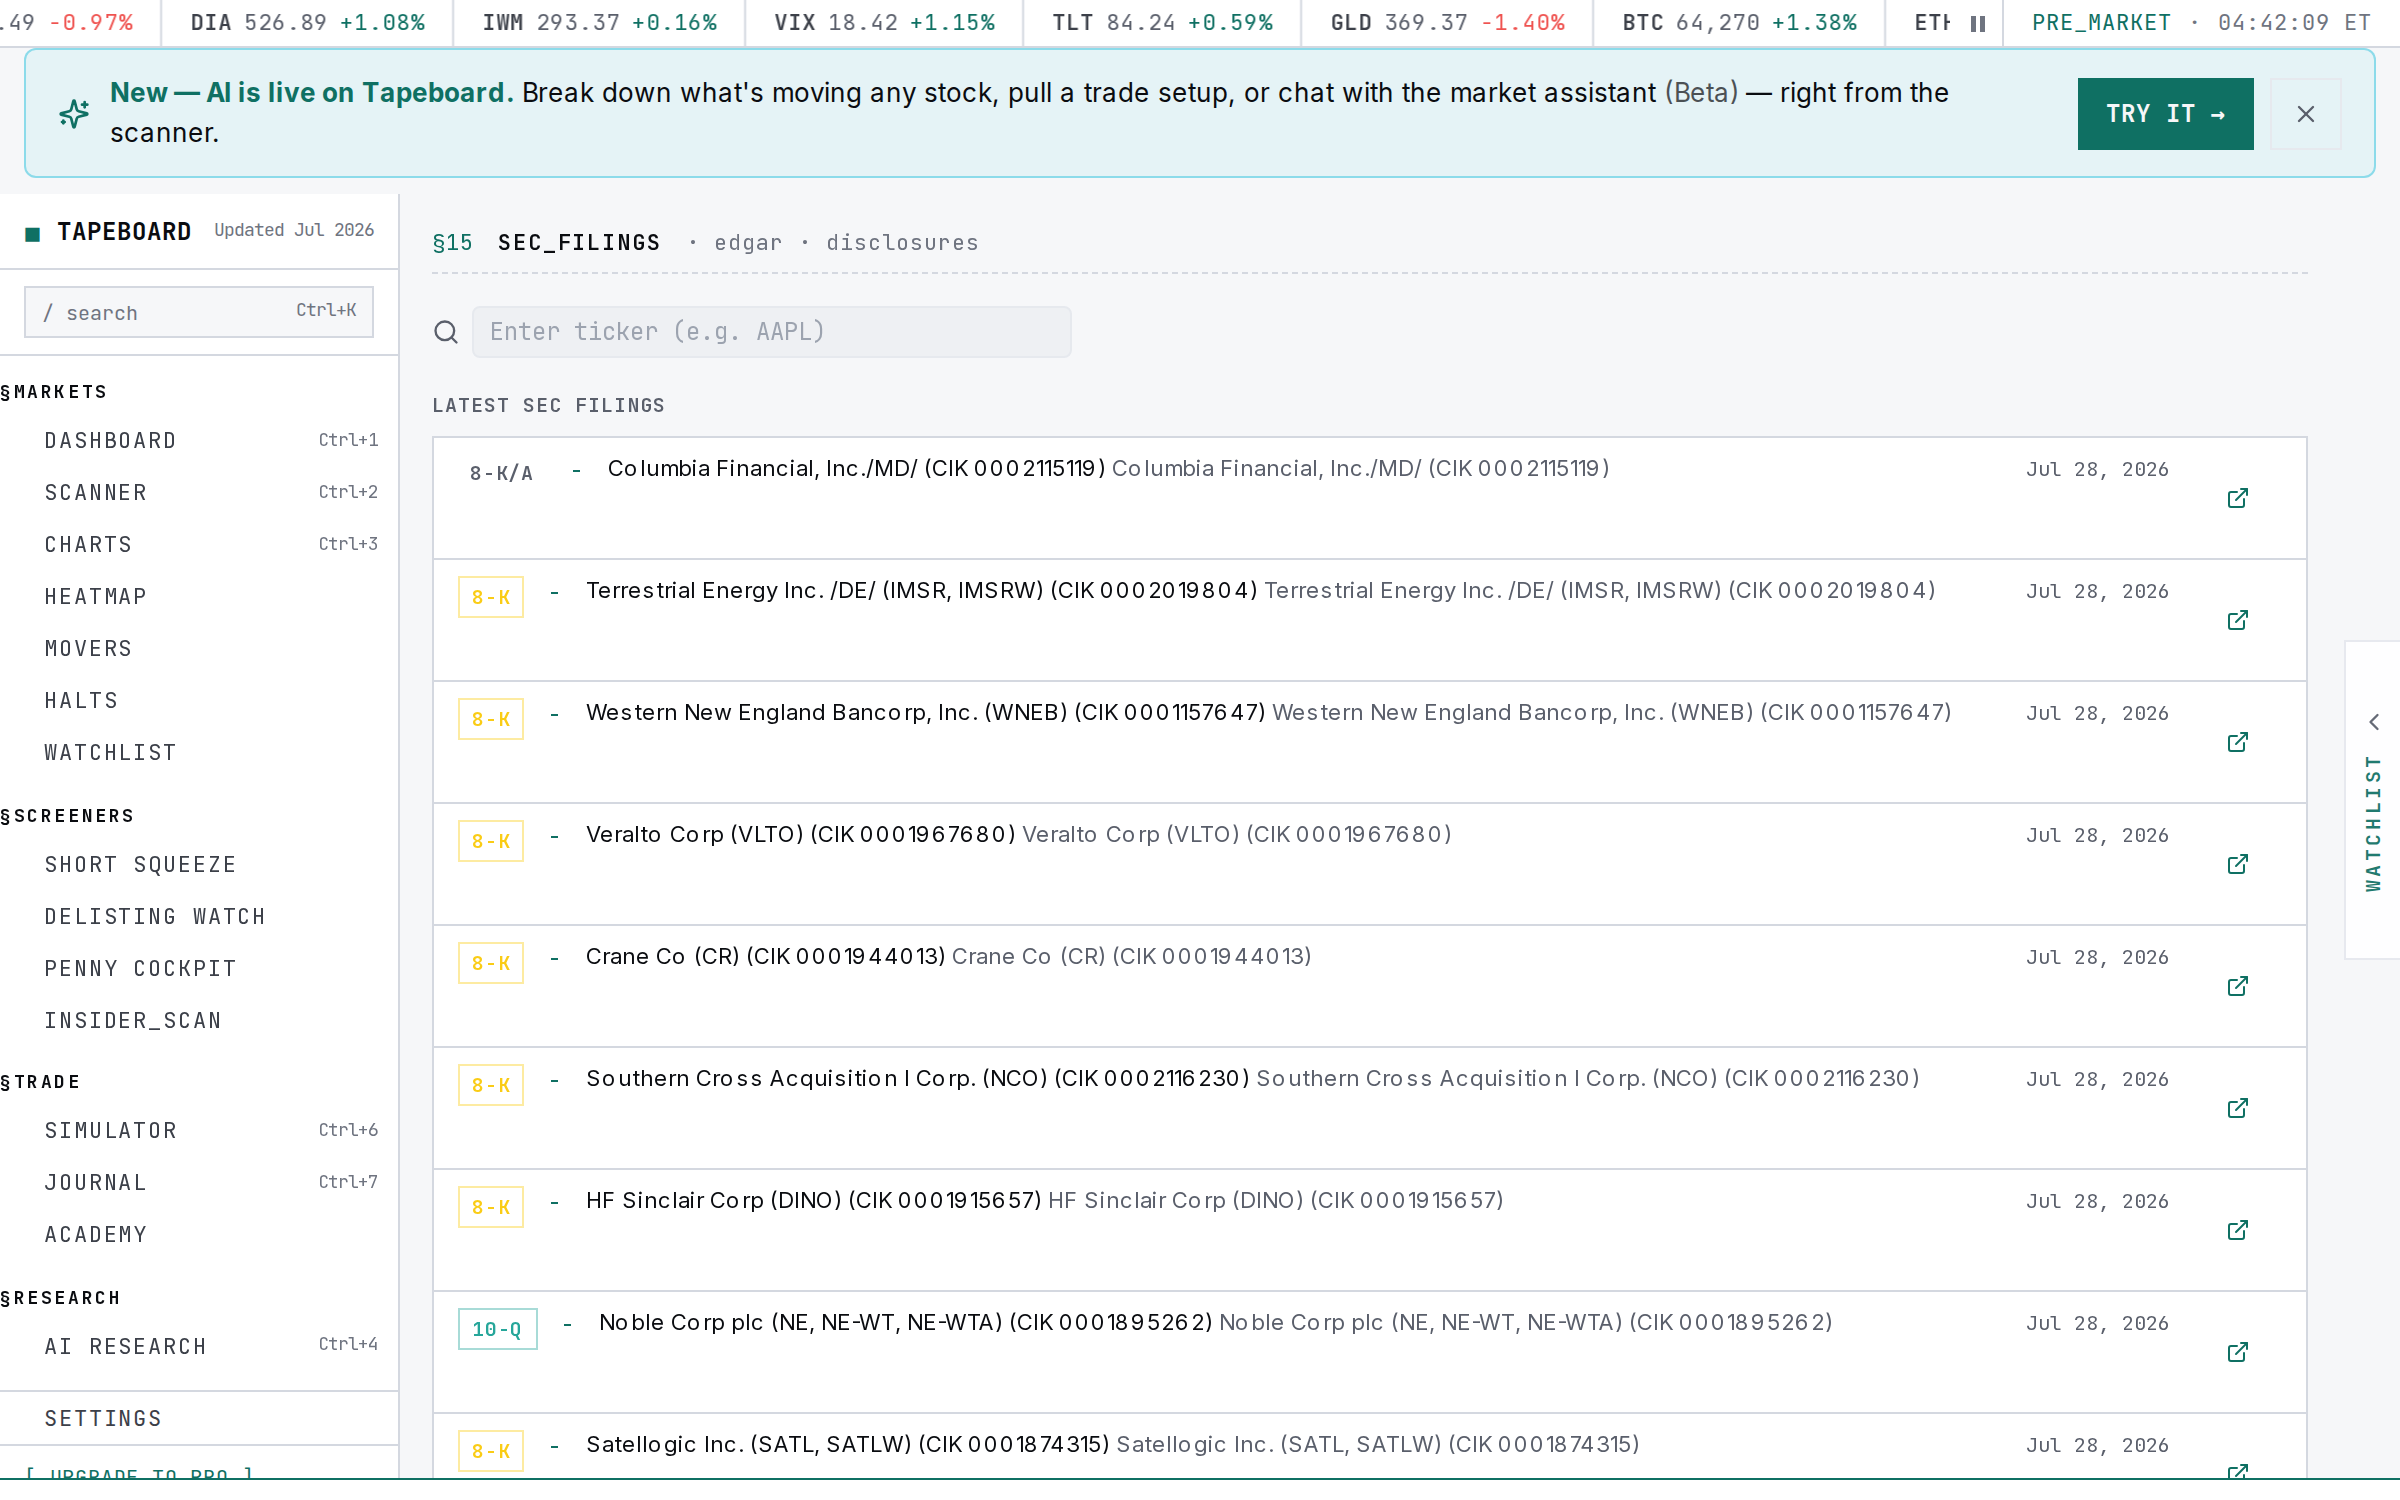The height and width of the screenshot is (1500, 2400).
Task: Open external link for Columbia Financial filing
Action: [x=2238, y=498]
